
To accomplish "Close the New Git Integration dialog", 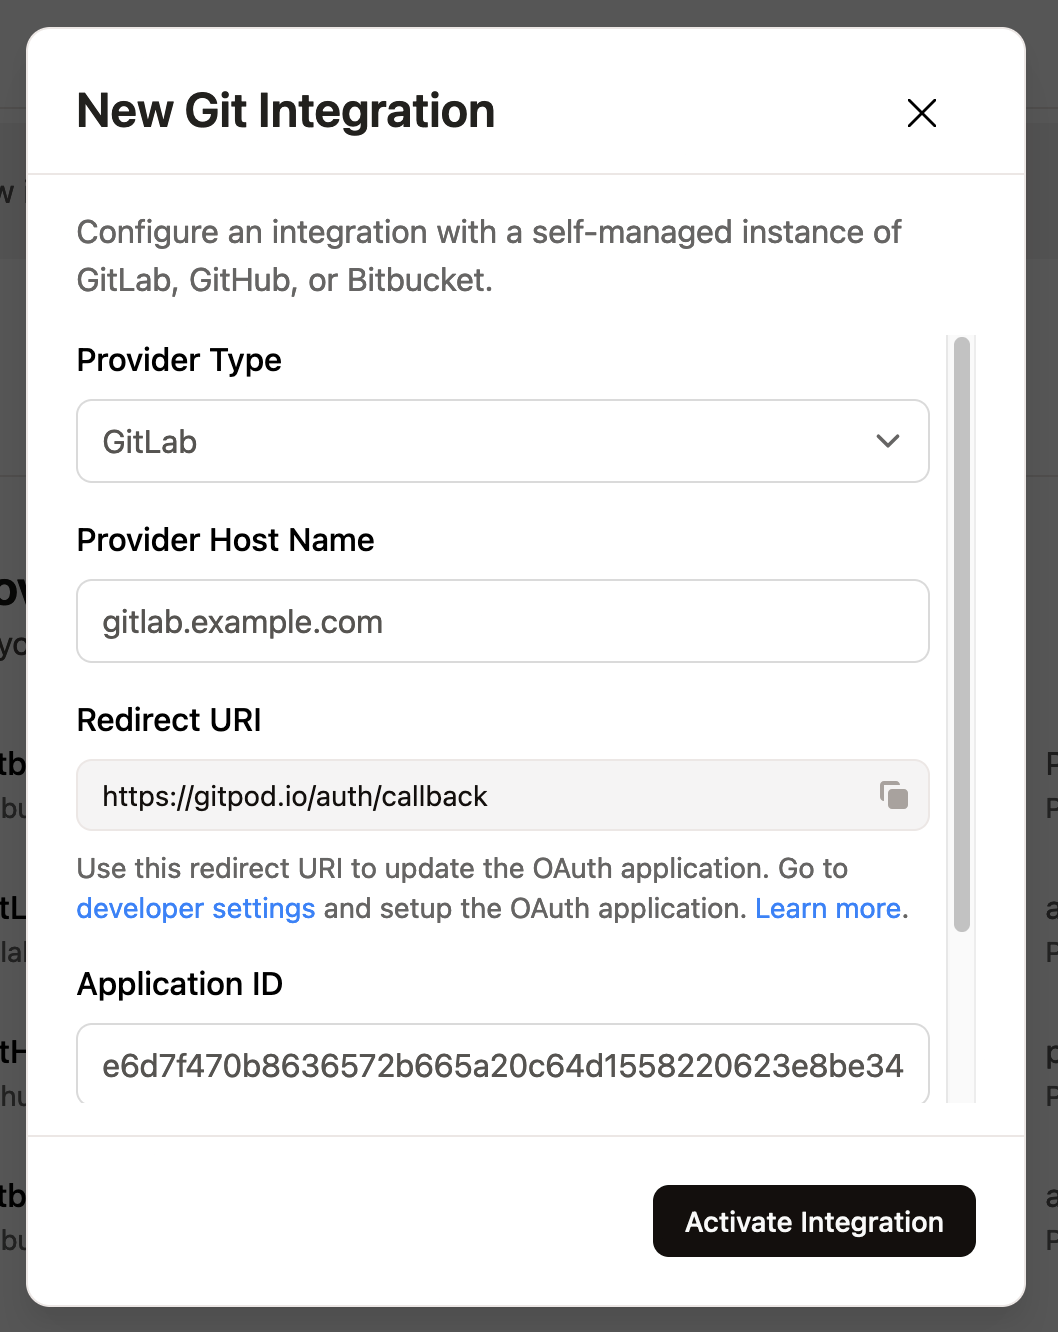I will pos(921,113).
